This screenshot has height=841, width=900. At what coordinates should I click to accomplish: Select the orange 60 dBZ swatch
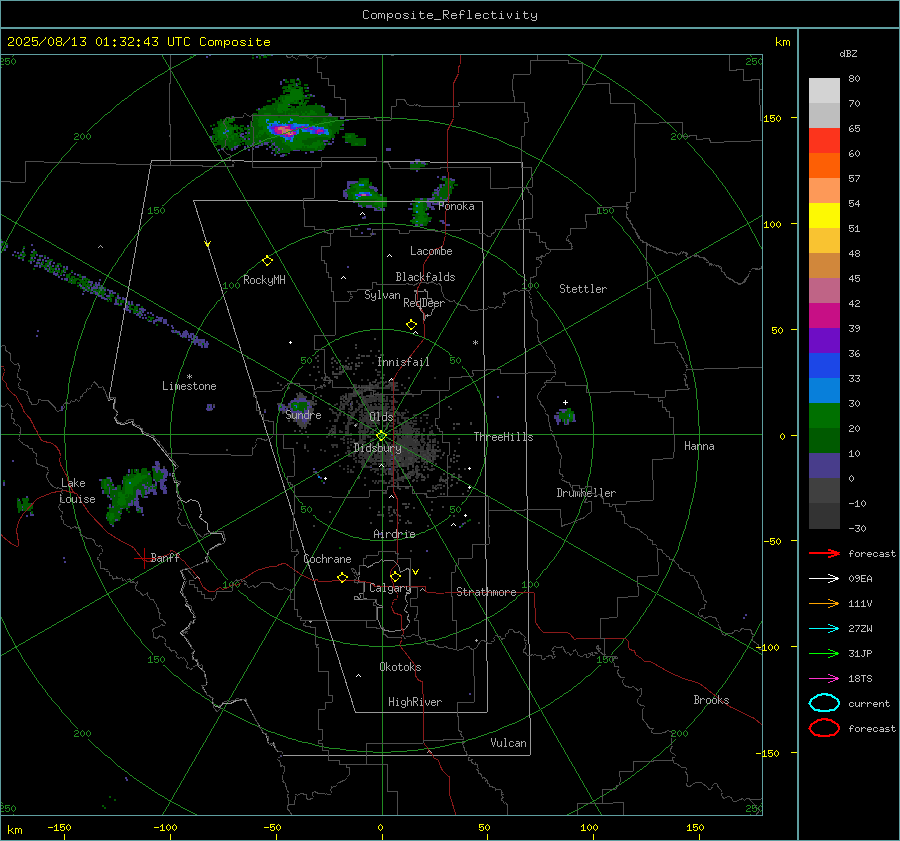[x=824, y=166]
